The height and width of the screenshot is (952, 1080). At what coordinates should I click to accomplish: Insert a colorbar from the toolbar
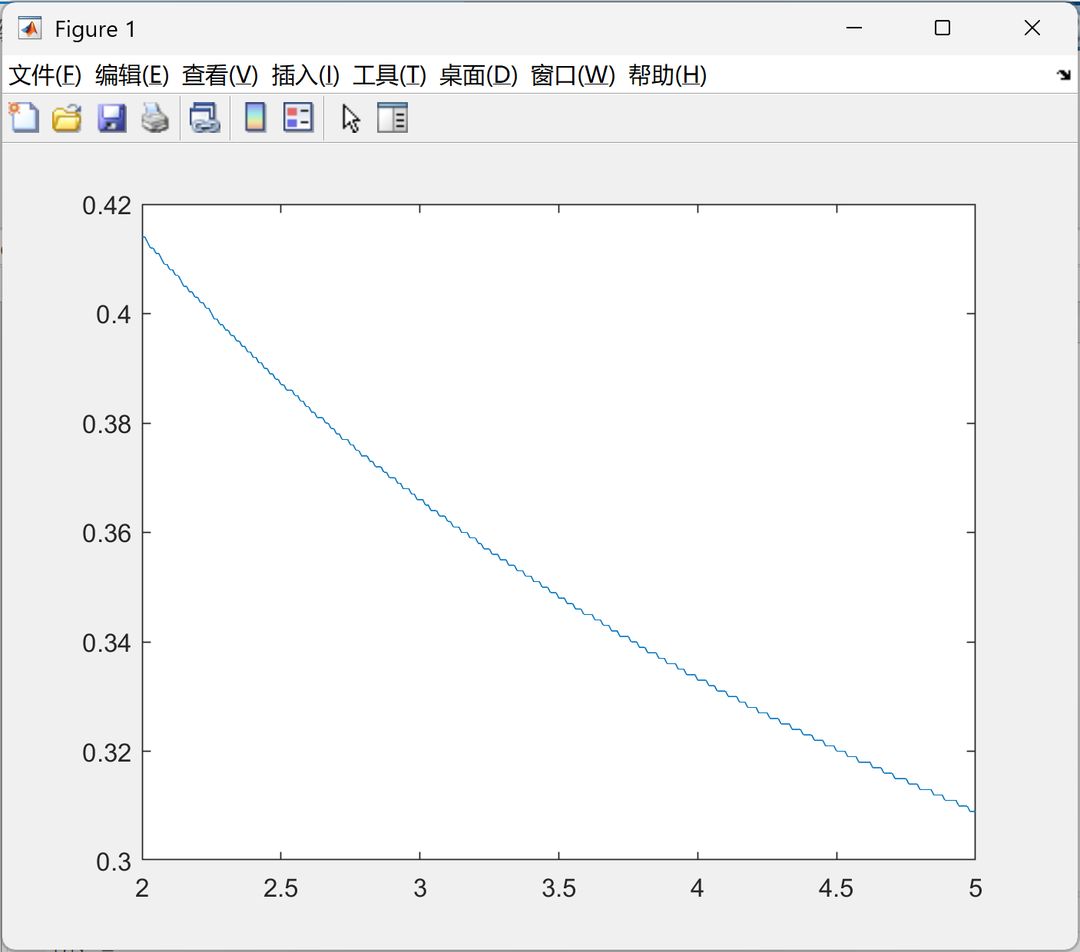[x=256, y=117]
